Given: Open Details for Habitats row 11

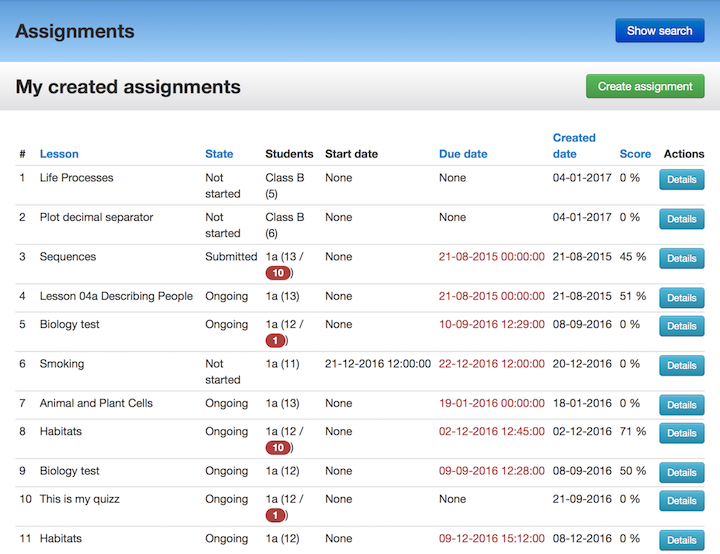Looking at the screenshot, I should 681,540.
